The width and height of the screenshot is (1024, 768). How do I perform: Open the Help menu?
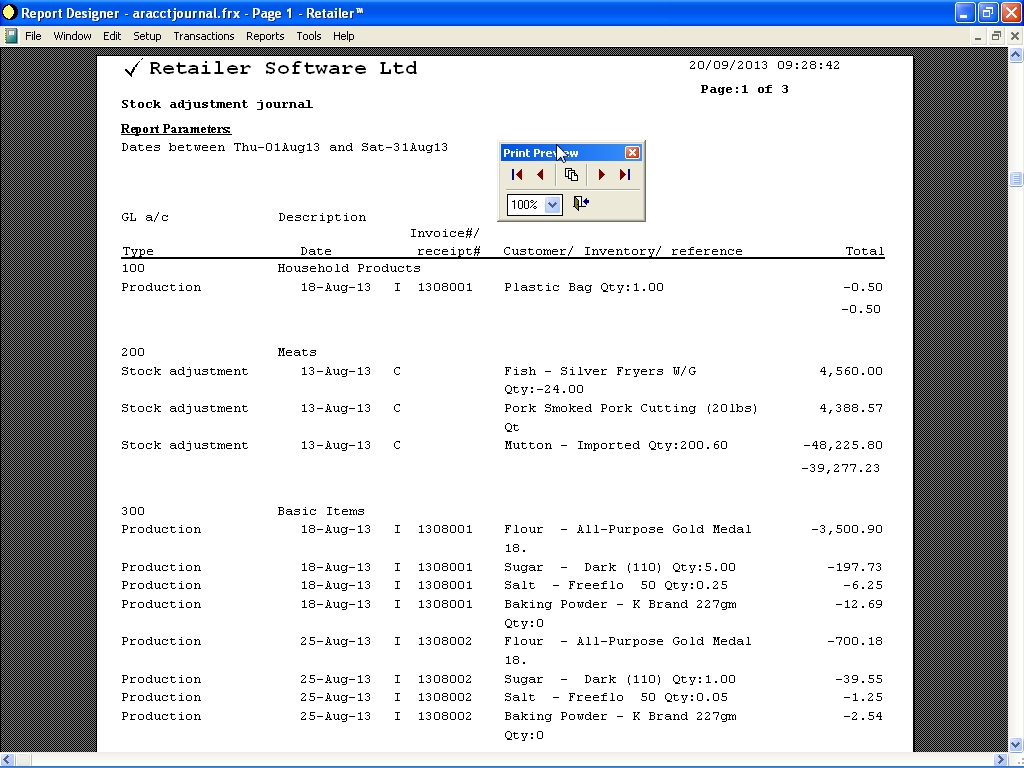pyautogui.click(x=344, y=36)
